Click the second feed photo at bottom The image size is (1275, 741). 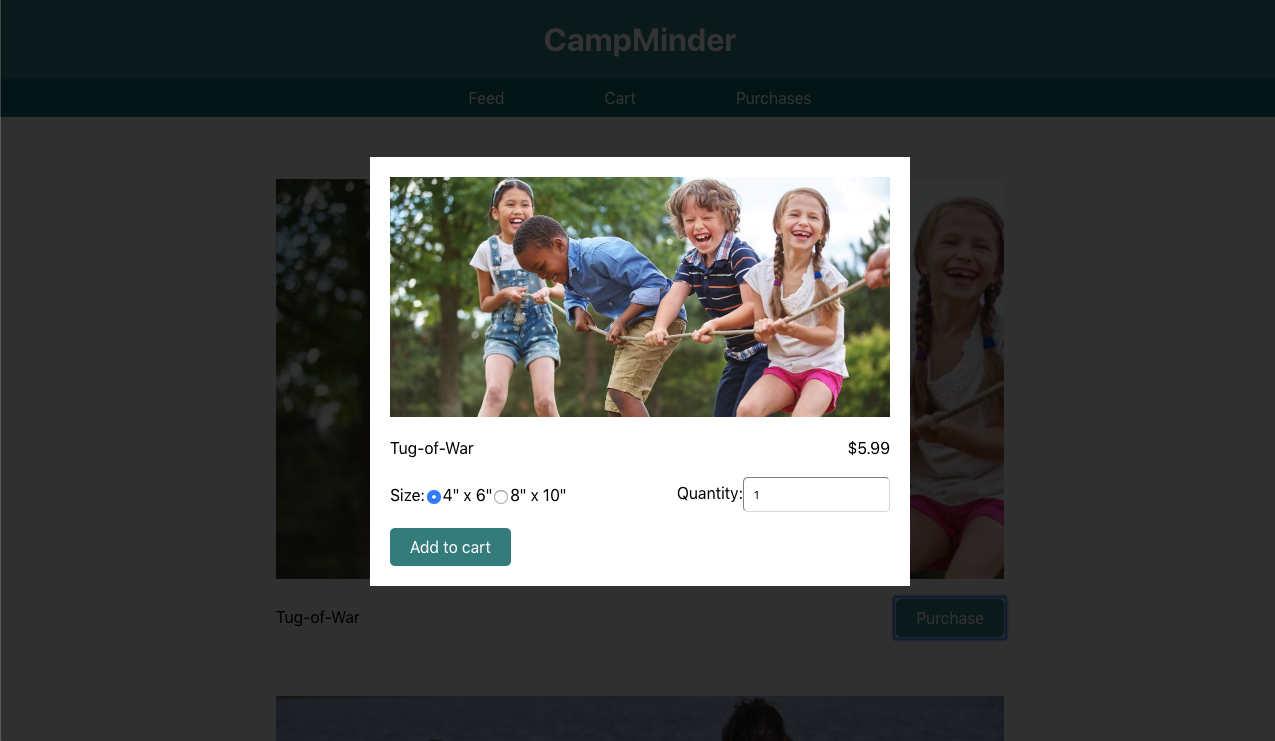click(x=640, y=718)
